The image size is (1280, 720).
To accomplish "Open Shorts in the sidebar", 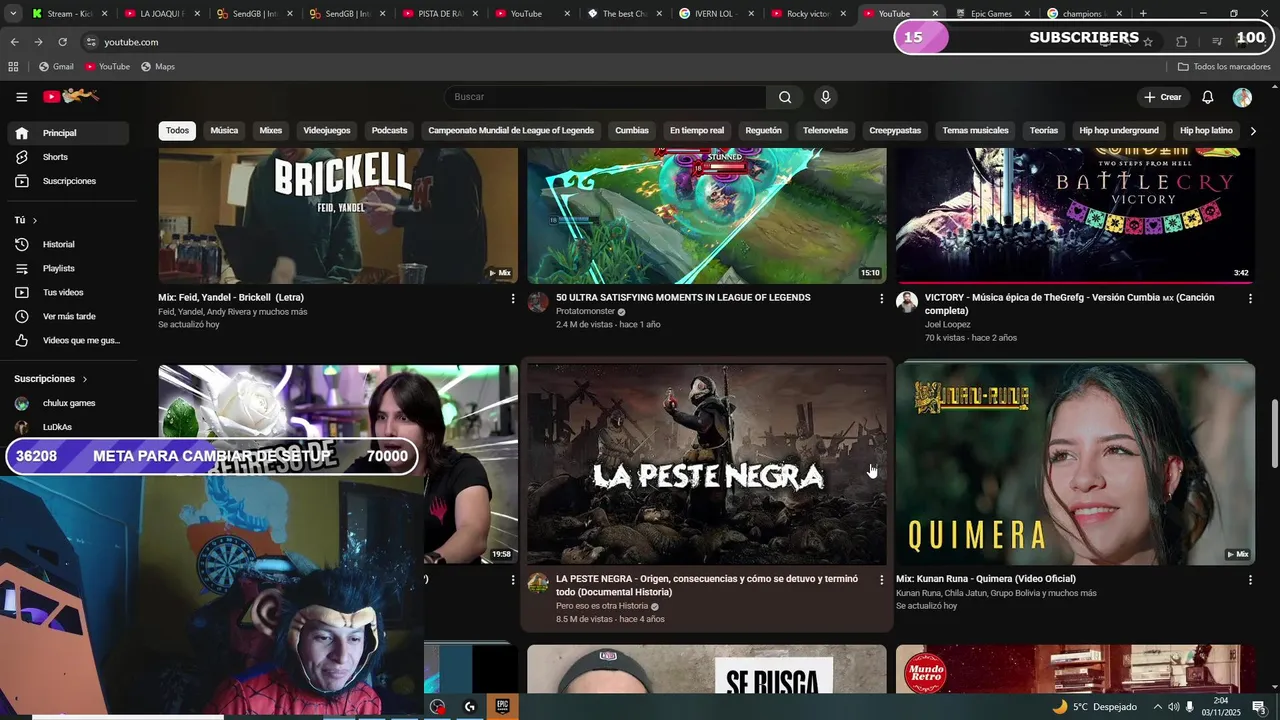I will coord(66,157).
